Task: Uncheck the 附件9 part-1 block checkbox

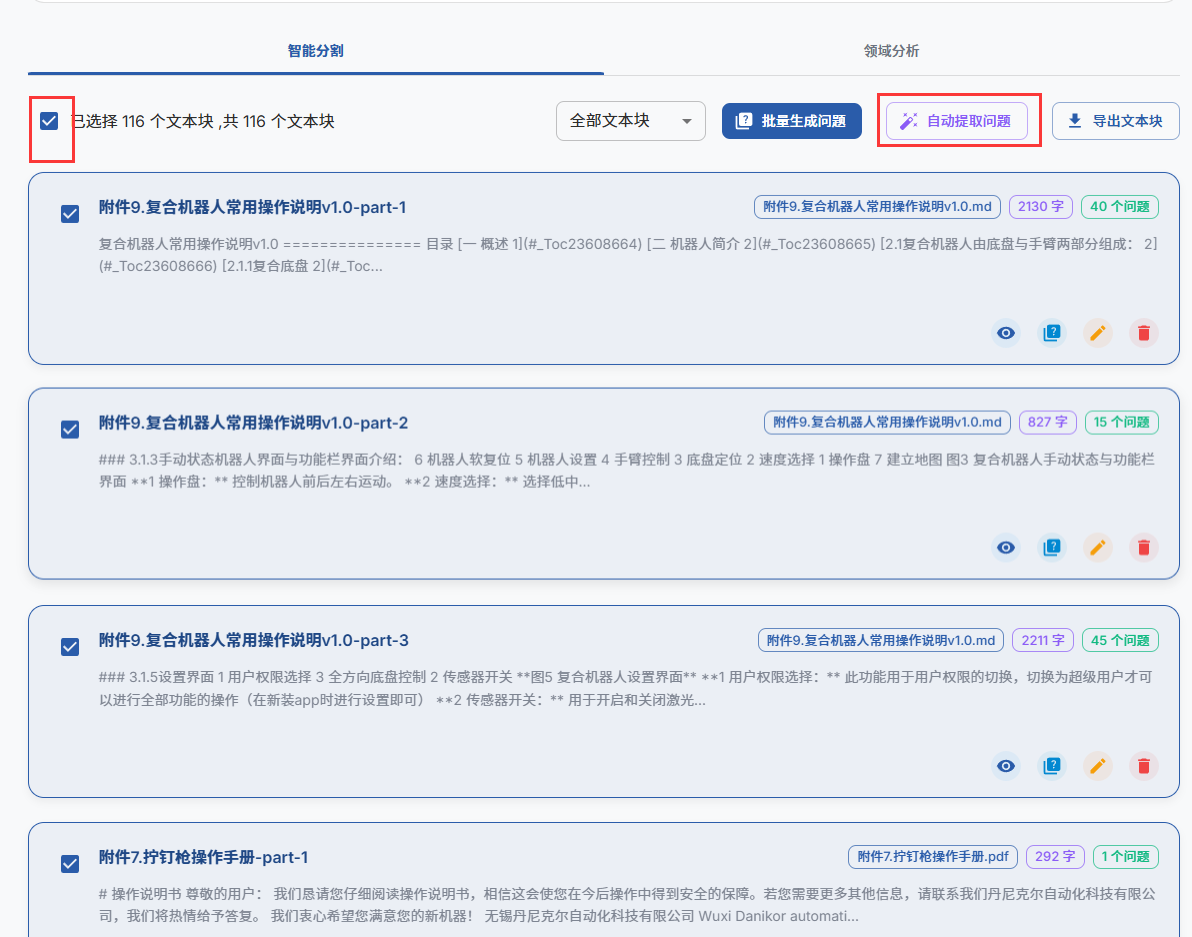Action: click(70, 214)
